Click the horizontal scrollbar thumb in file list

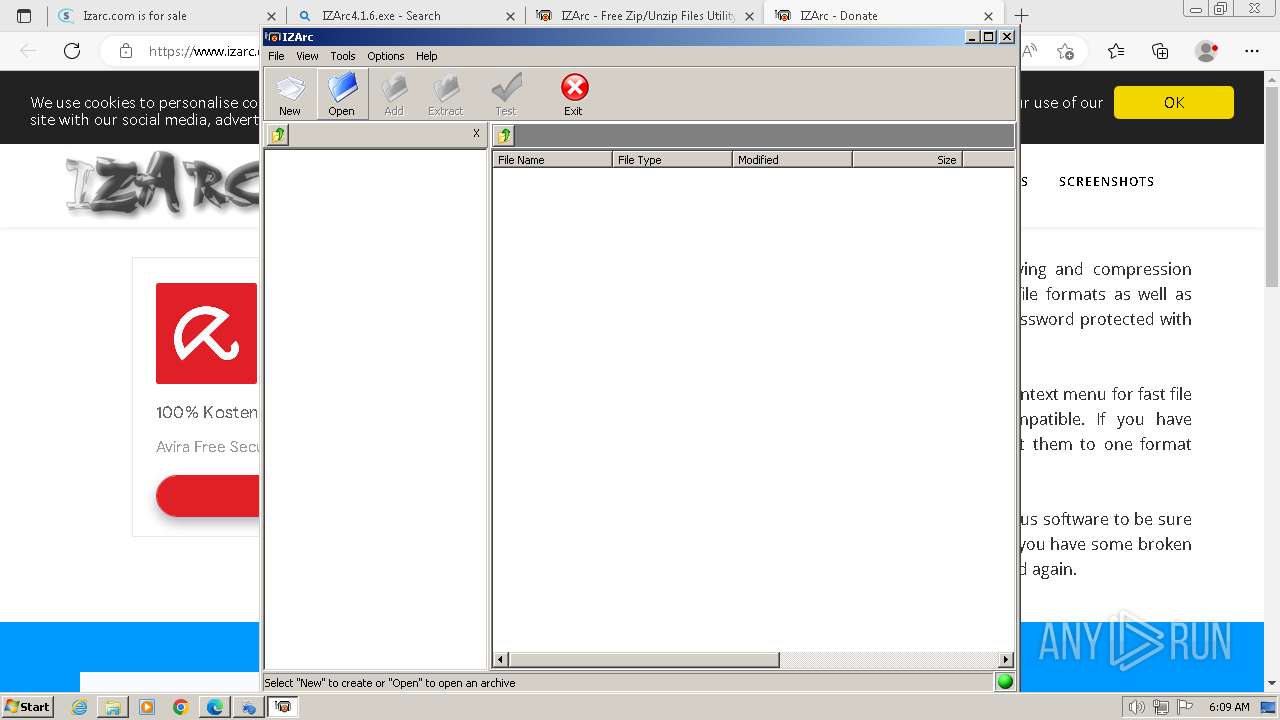[x=644, y=660]
